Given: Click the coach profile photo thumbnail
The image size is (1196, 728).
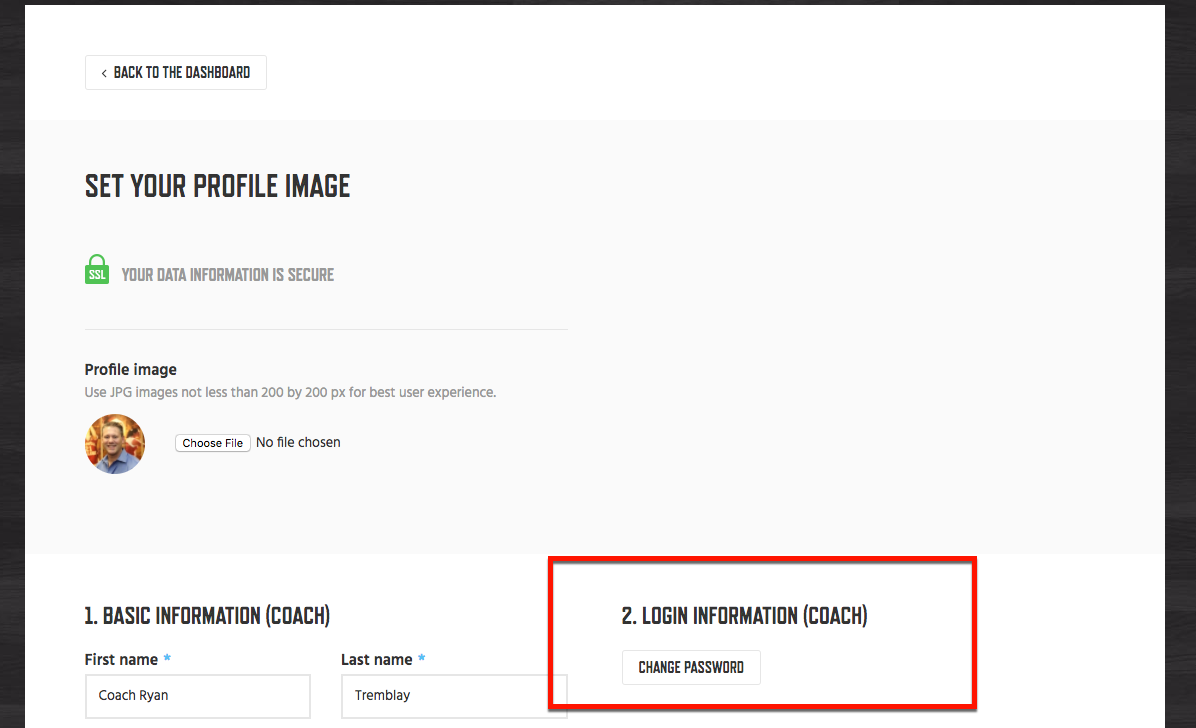Looking at the screenshot, I should (x=115, y=444).
